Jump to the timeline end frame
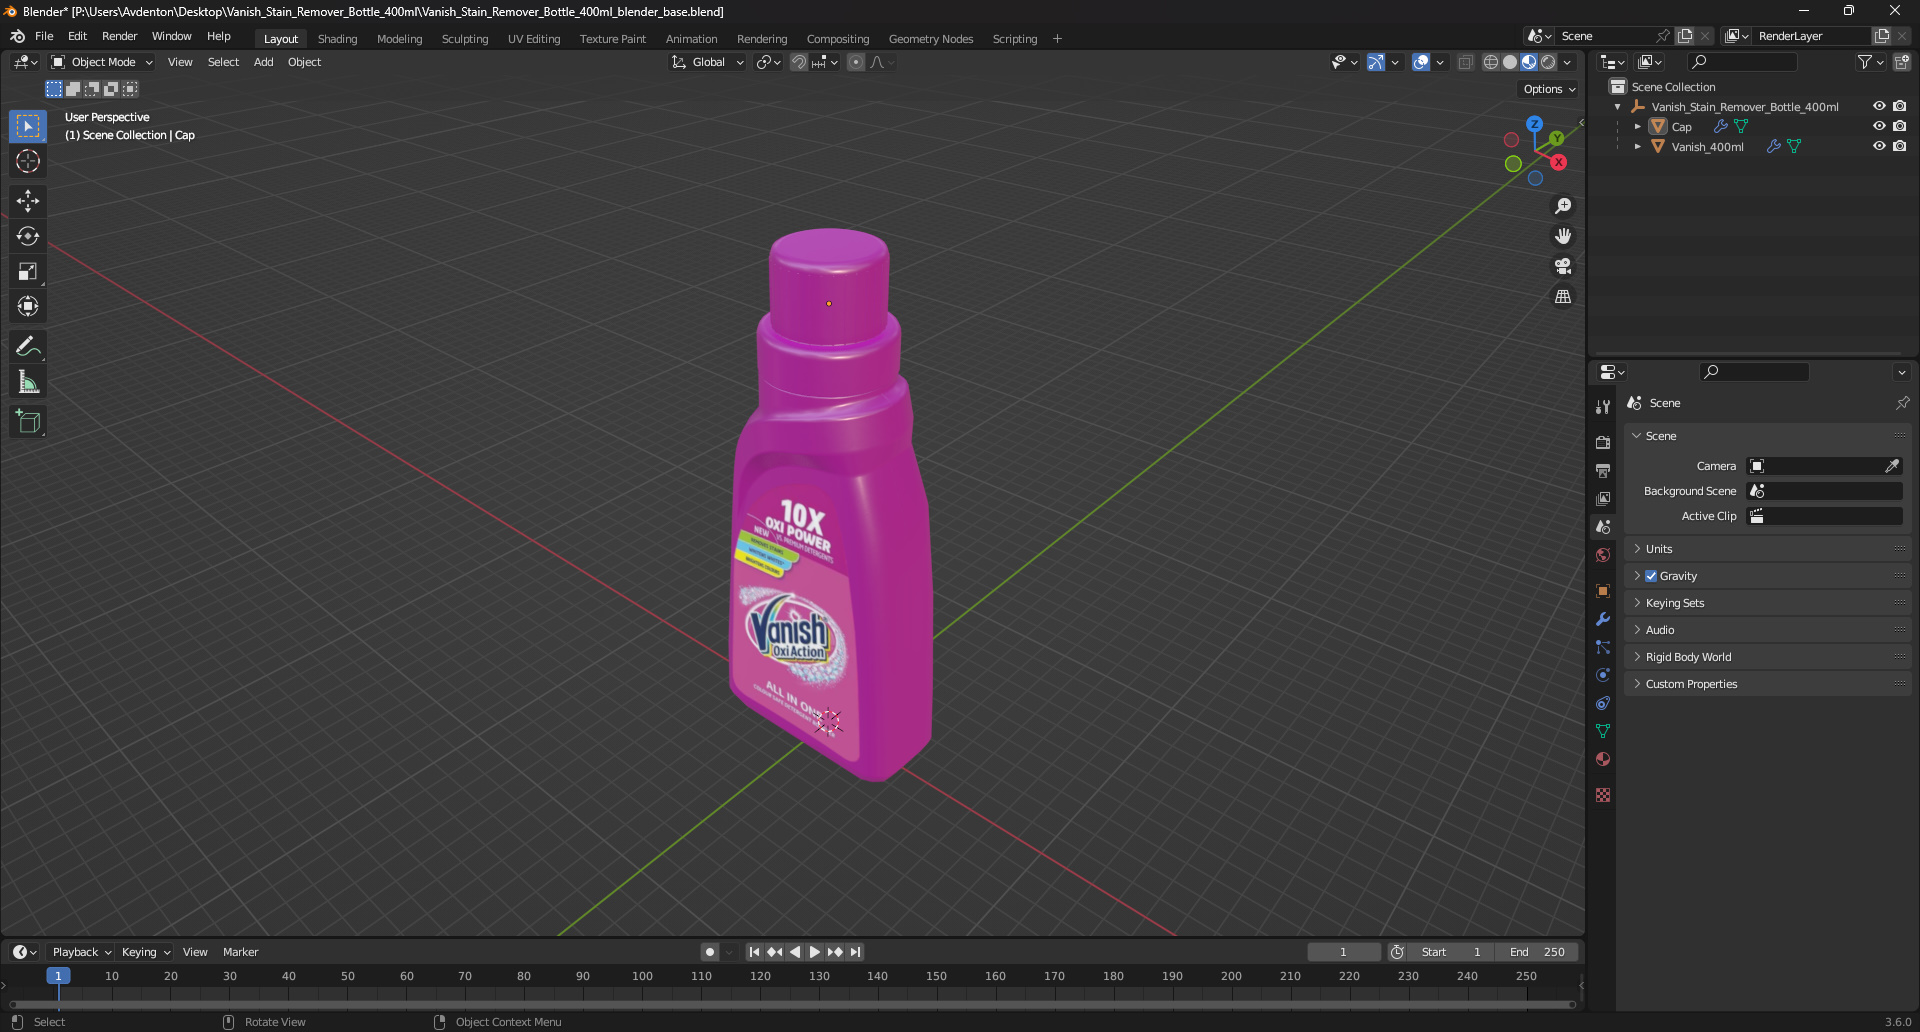 coord(855,952)
